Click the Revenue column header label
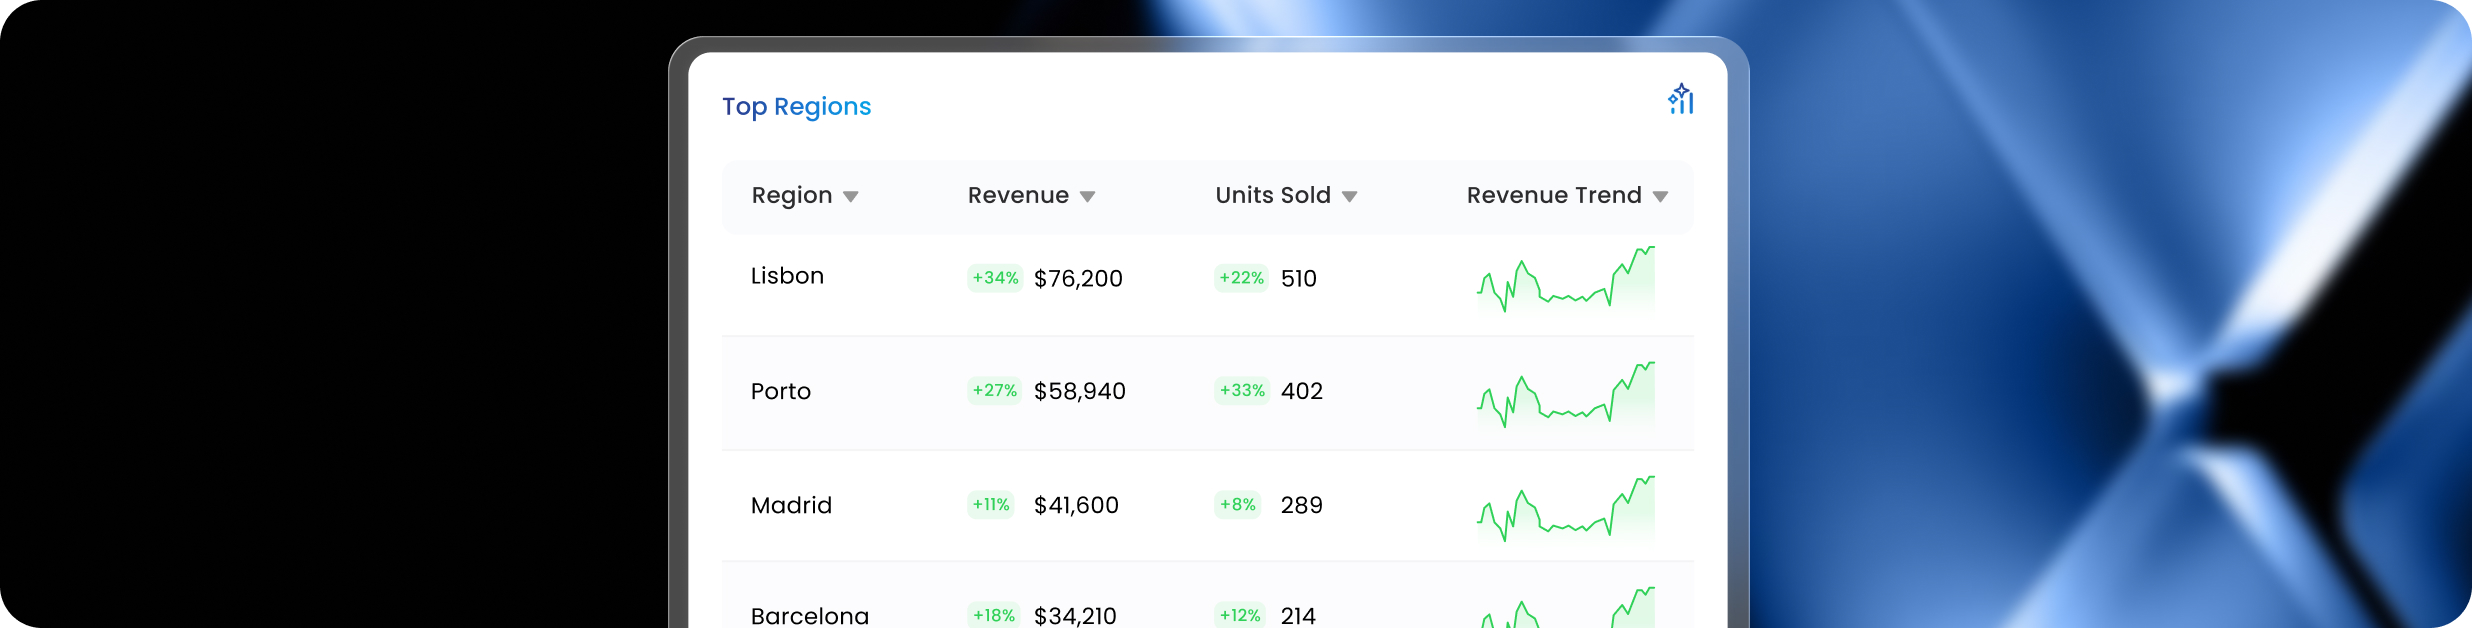The image size is (2472, 628). pos(1018,195)
